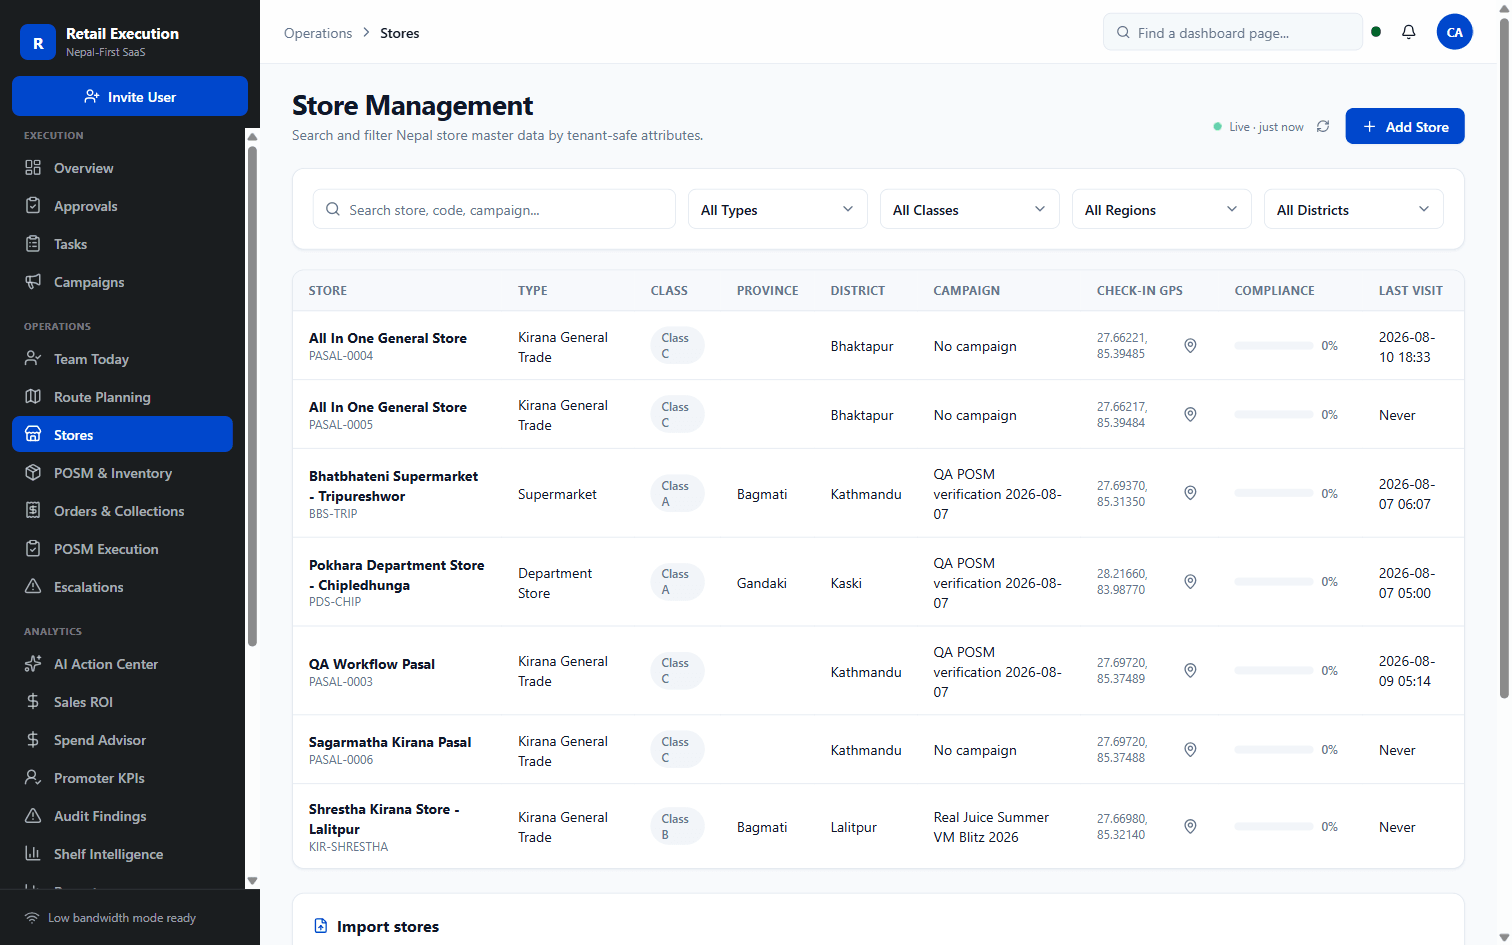Open the All Districts dropdown
The height and width of the screenshot is (945, 1512).
click(1353, 209)
